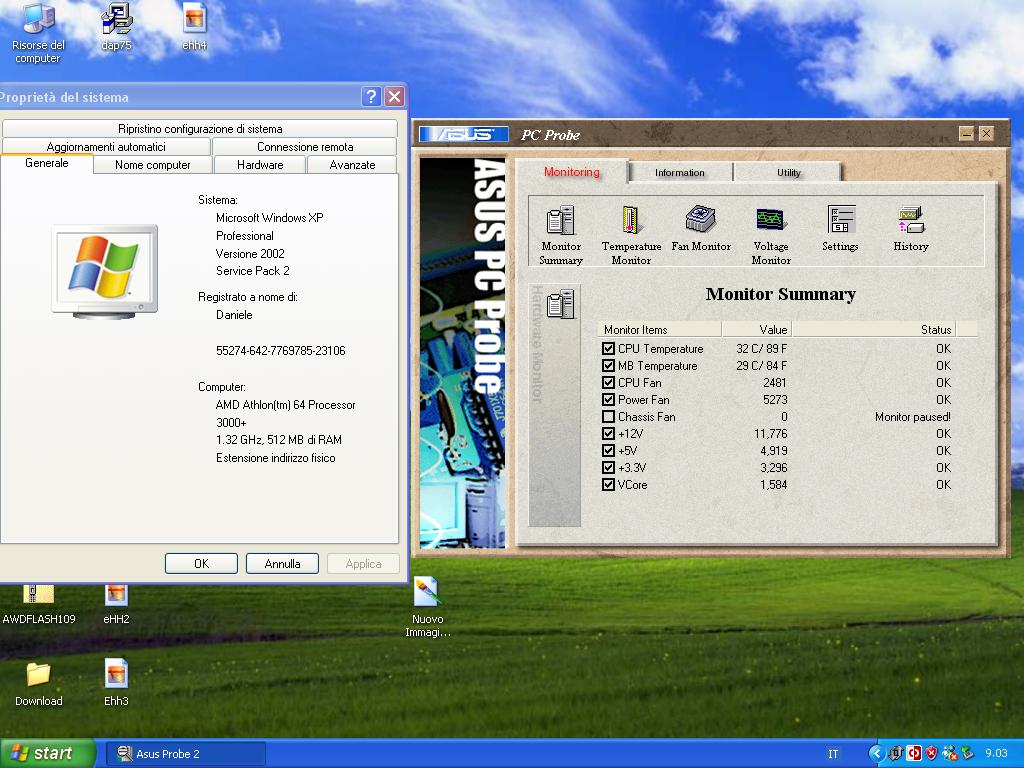The image size is (1024, 768).
Task: Switch to the Utility tab in PC Probe
Action: point(788,172)
